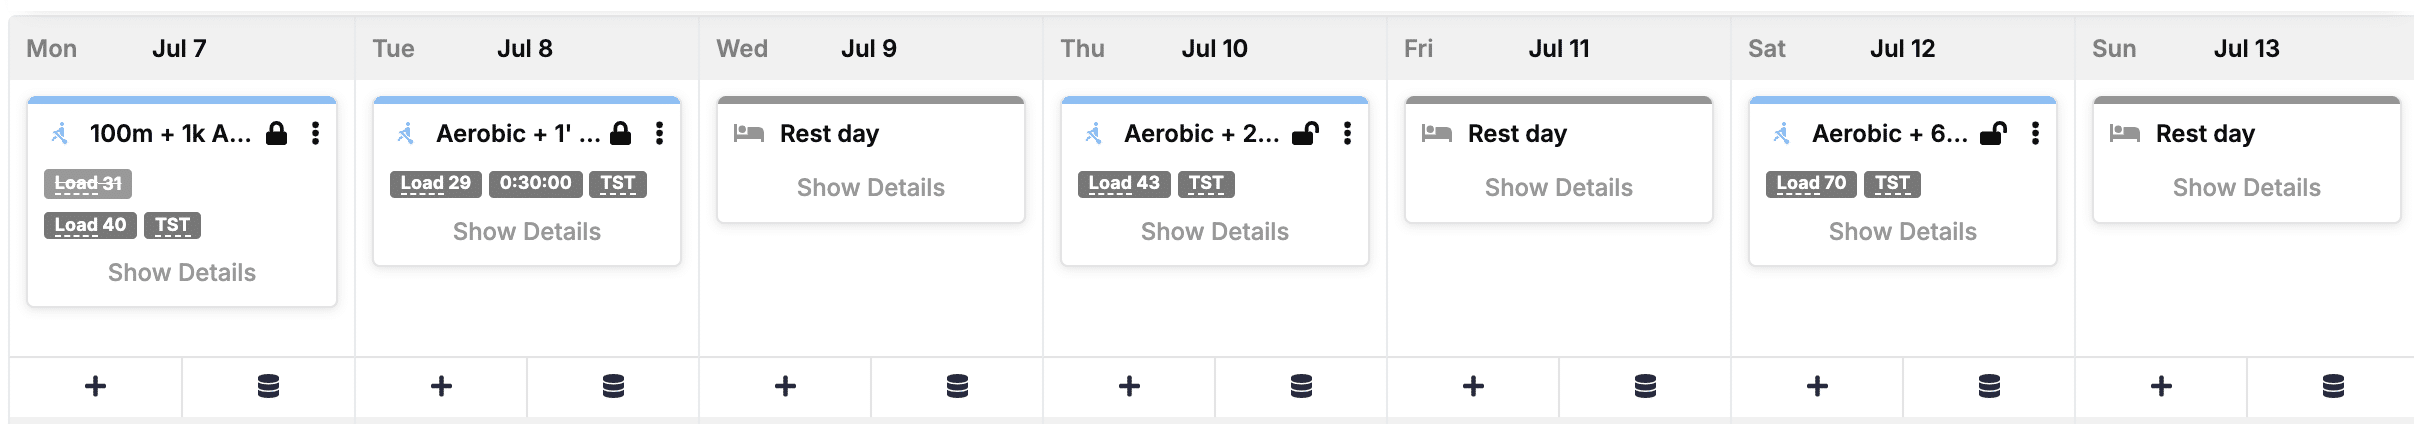The height and width of the screenshot is (424, 2414).
Task: Toggle the lock on Tuesday's Aerobic workout
Action: pos(621,133)
